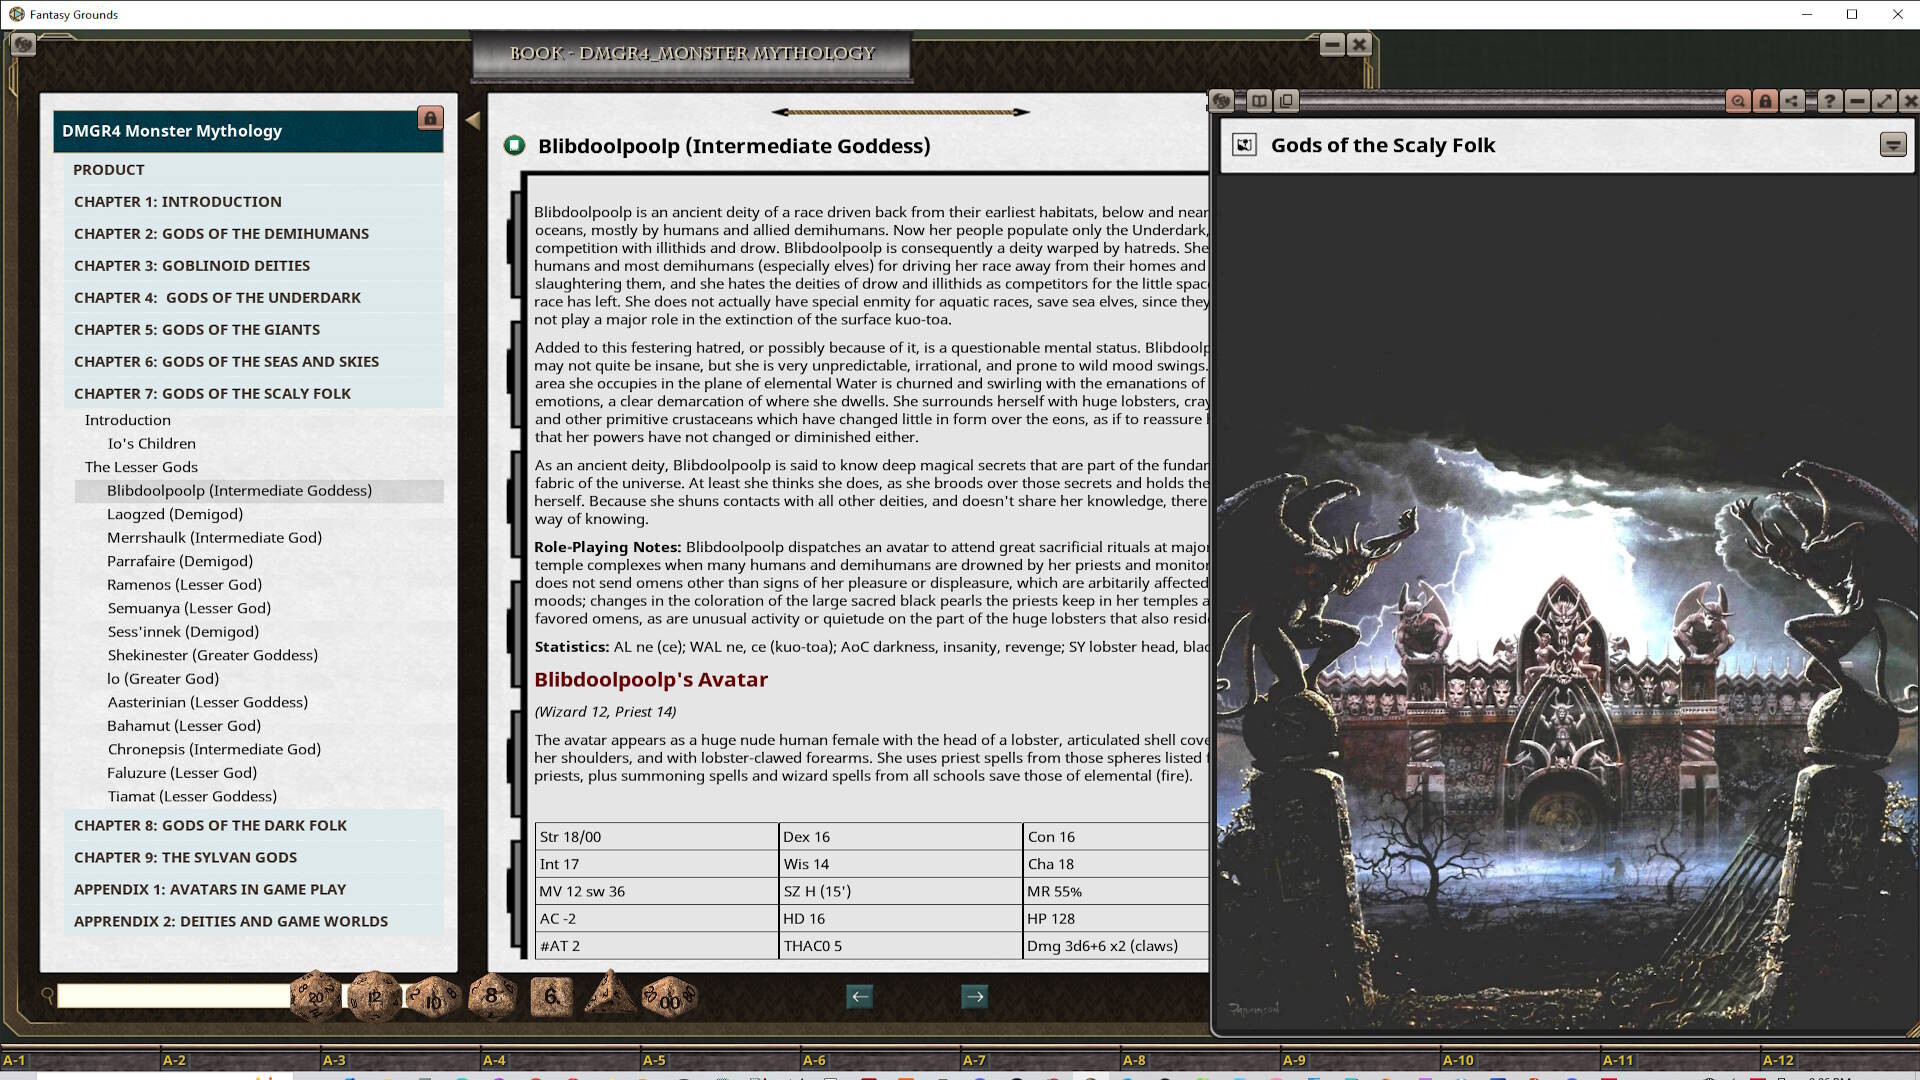Viewport: 1920px width, 1080px height.
Task: Select hotkey slot A-1
Action: tap(80, 1060)
